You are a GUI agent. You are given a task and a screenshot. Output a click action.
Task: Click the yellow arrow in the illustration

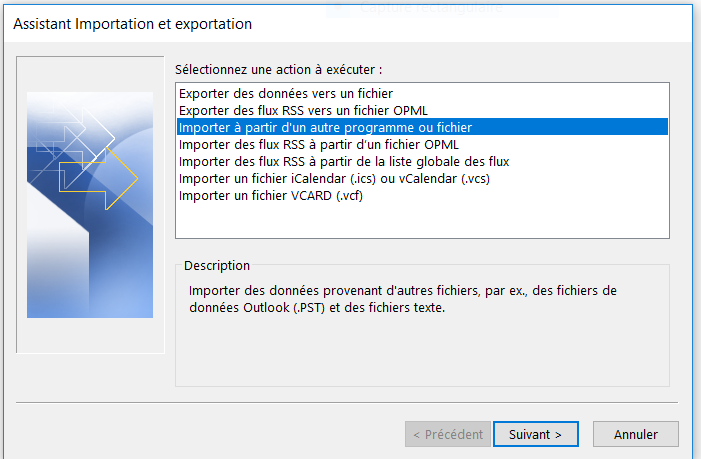click(98, 179)
